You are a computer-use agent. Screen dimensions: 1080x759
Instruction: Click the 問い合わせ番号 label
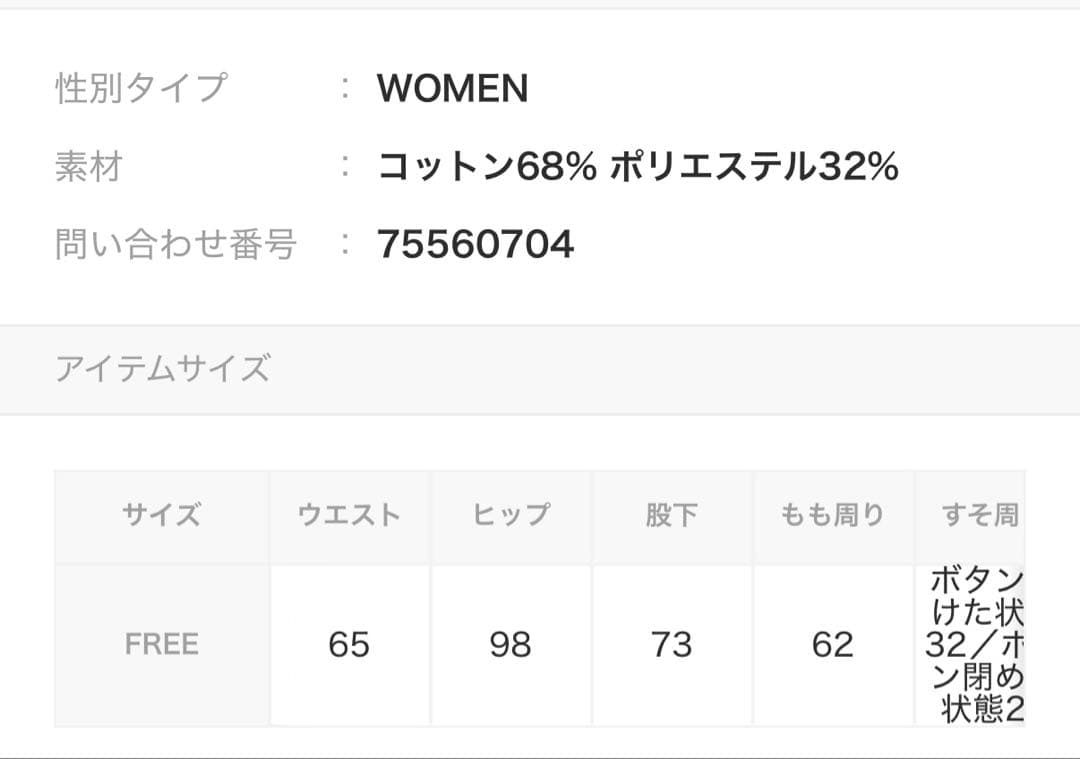point(176,244)
